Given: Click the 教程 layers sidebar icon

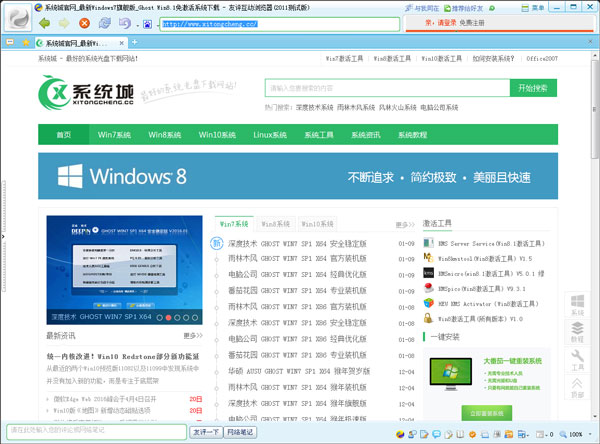Looking at the screenshot, I should point(577,331).
